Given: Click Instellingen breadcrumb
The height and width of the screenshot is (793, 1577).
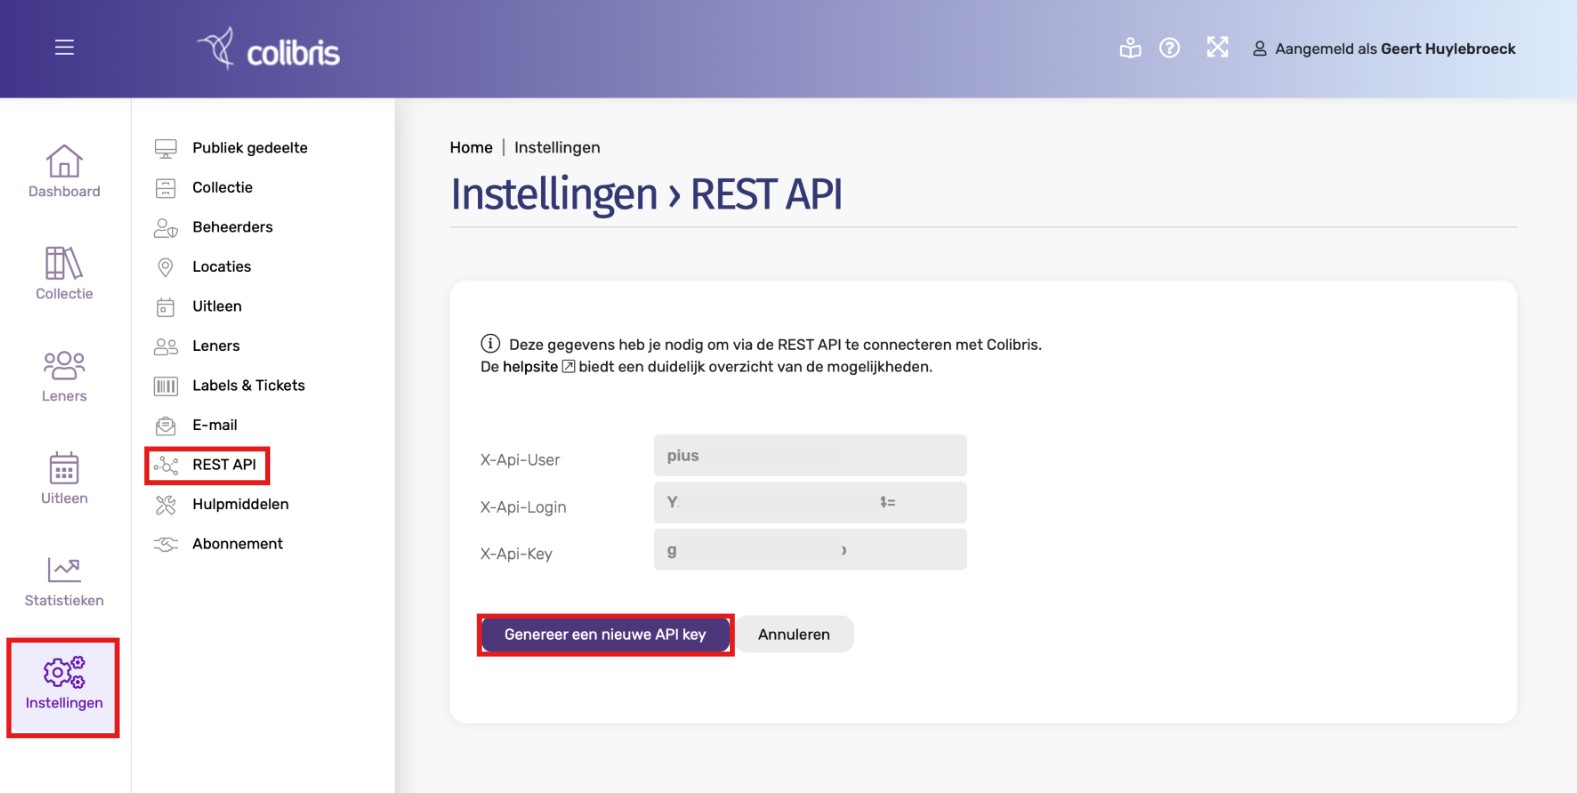Looking at the screenshot, I should (x=557, y=147).
